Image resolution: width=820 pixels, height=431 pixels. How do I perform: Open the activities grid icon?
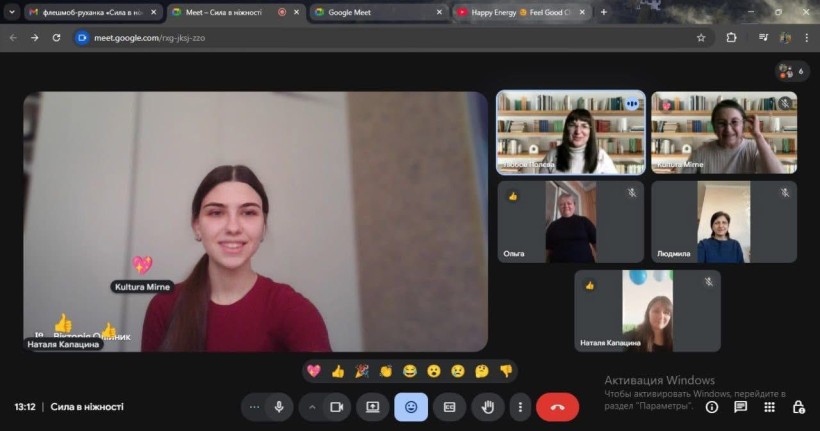(x=769, y=407)
